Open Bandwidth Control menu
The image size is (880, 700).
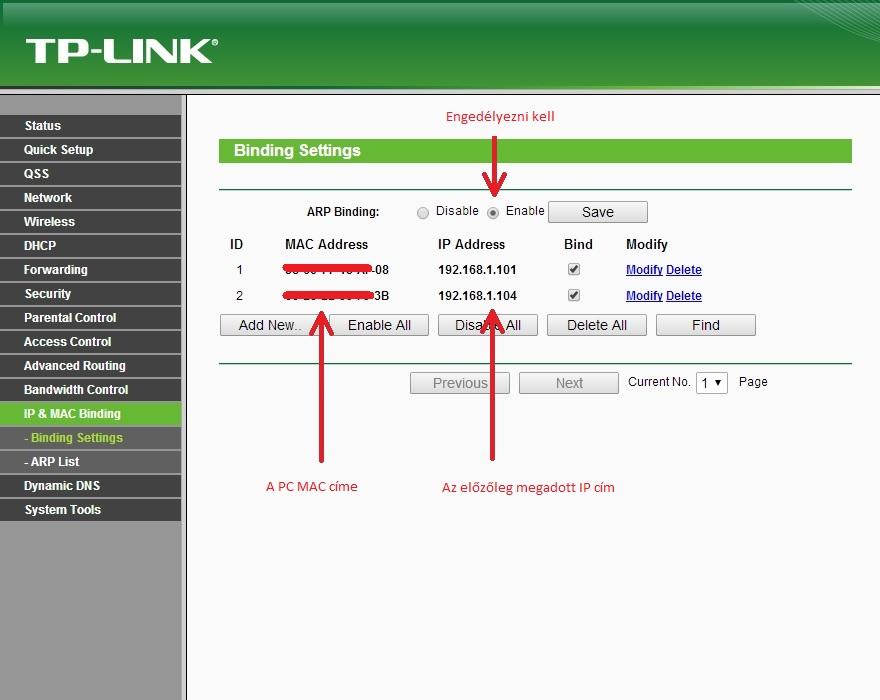[x=90, y=390]
